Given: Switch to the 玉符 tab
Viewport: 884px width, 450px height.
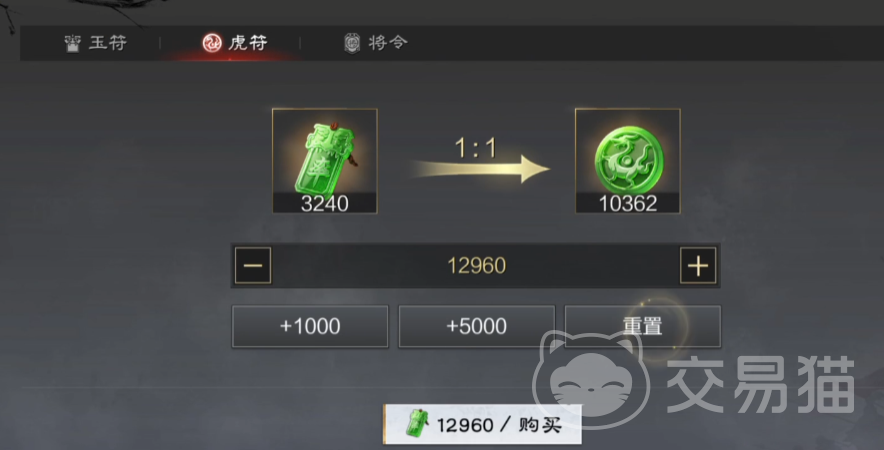Looking at the screenshot, I should click(x=96, y=43).
